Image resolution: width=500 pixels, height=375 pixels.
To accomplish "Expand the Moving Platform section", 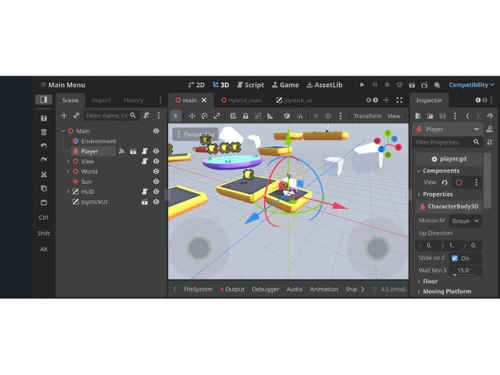I will point(419,291).
